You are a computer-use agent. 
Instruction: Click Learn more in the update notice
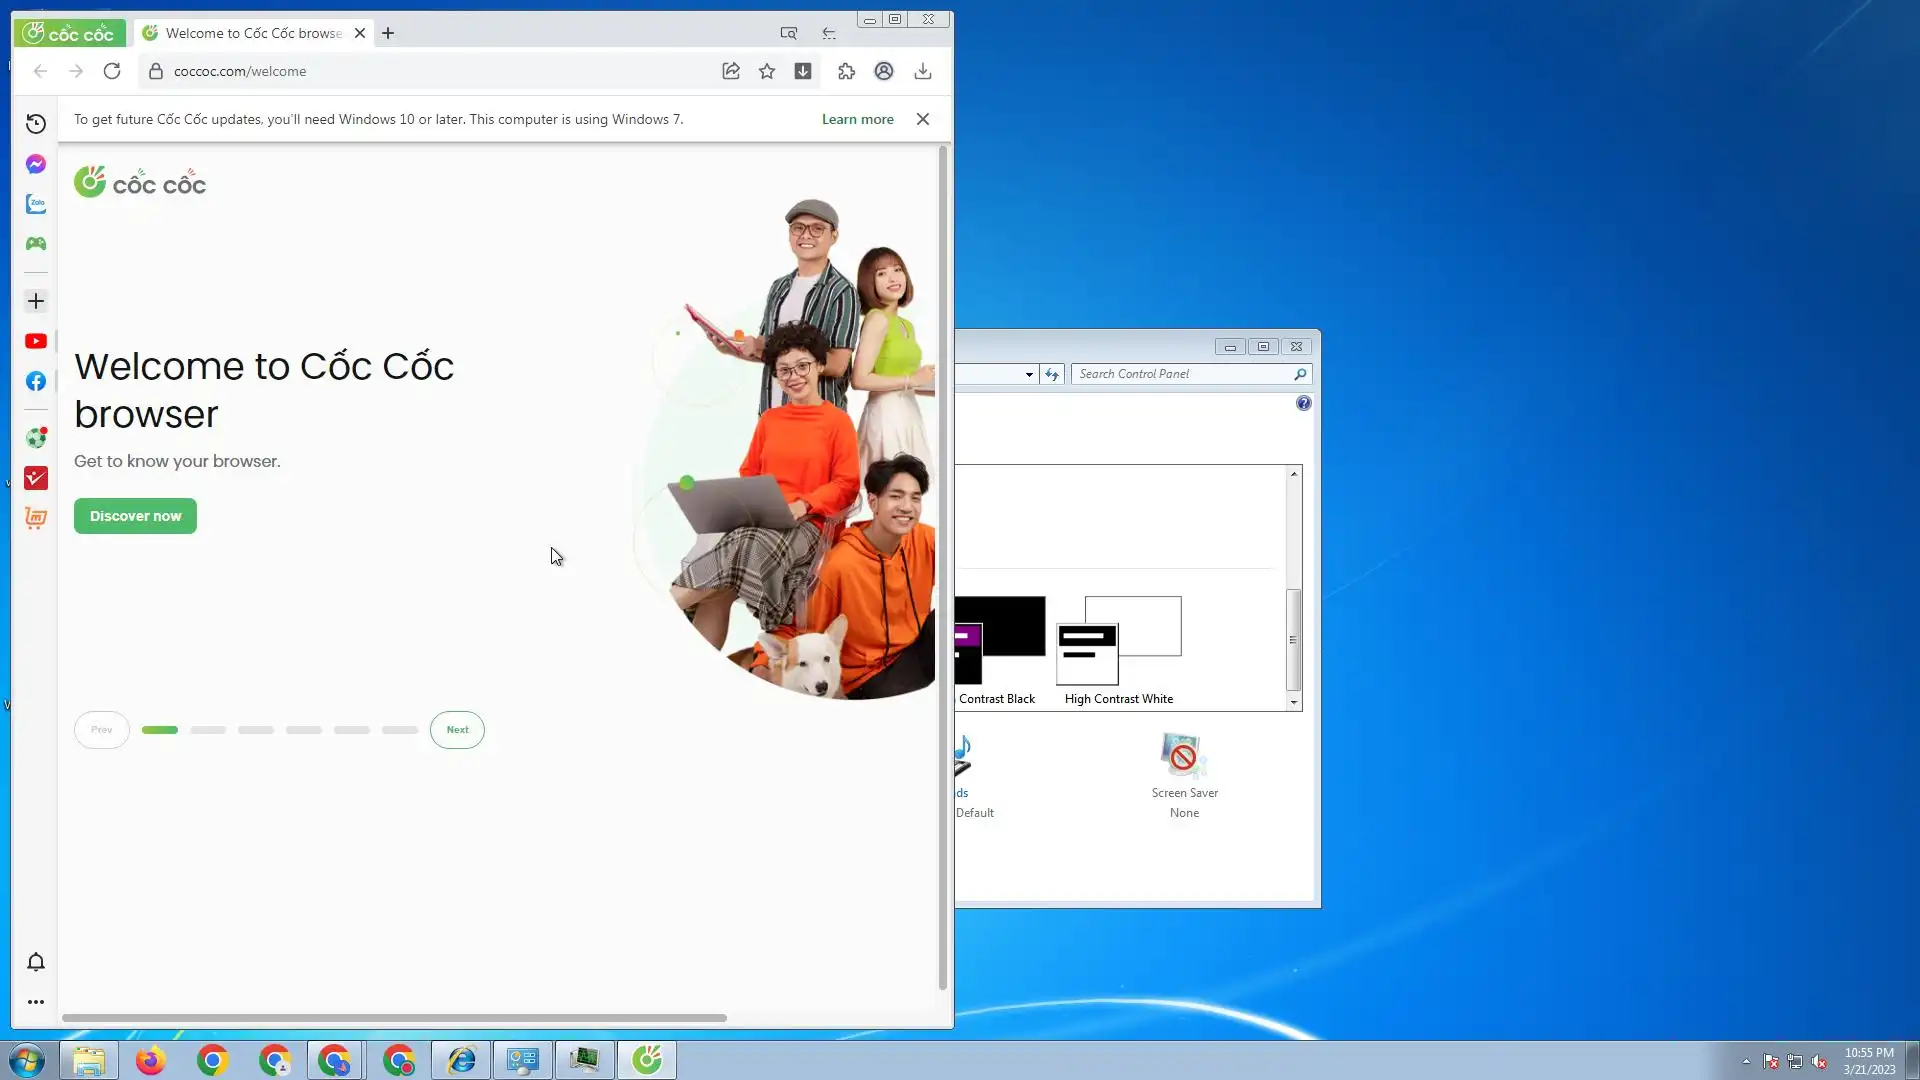857,119
